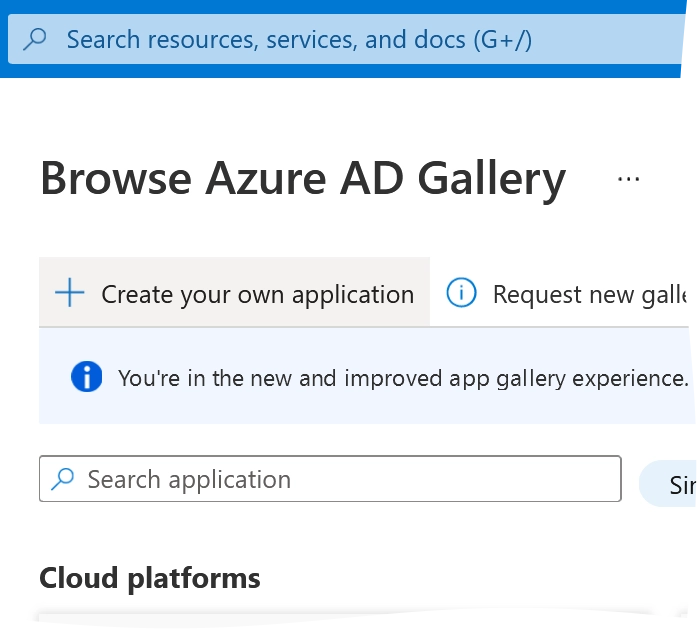Image resolution: width=697 pixels, height=629 pixels.
Task: Click the Cloud platforms section heading
Action: coord(150,578)
